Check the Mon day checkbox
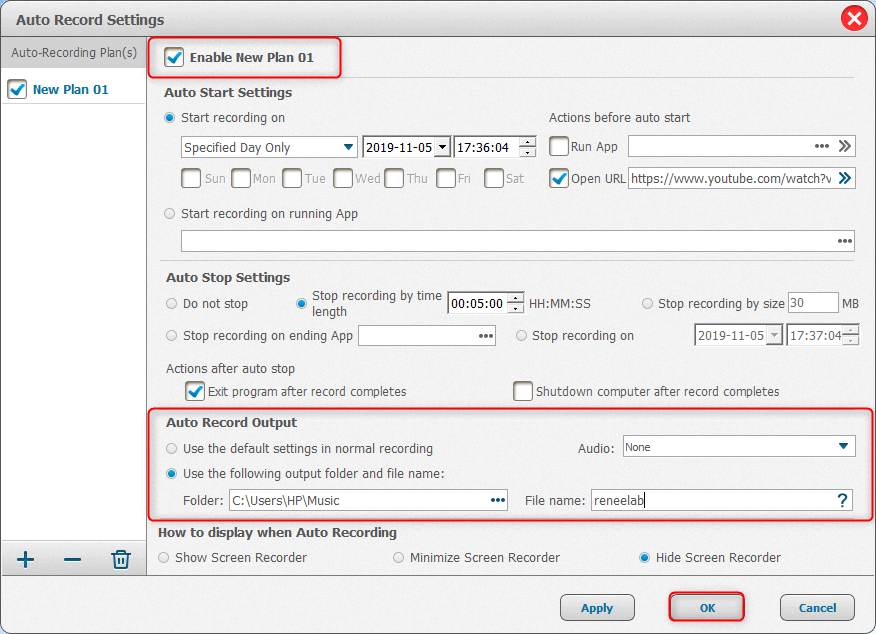The width and height of the screenshot is (876, 634). 241,179
